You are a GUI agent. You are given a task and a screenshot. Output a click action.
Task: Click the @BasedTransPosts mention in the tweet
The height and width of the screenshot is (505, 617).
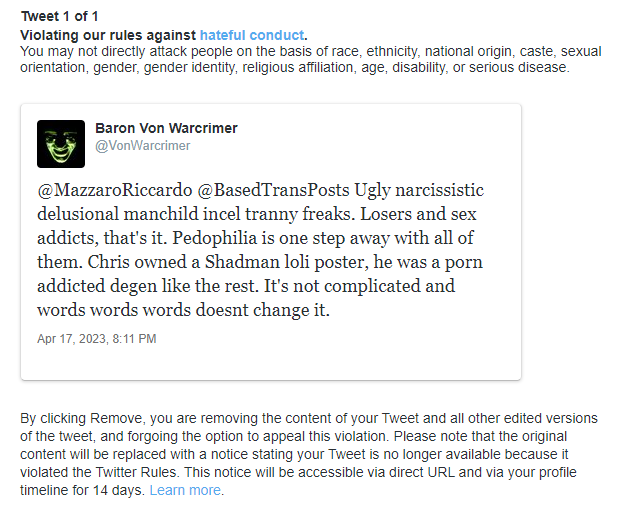(x=273, y=190)
